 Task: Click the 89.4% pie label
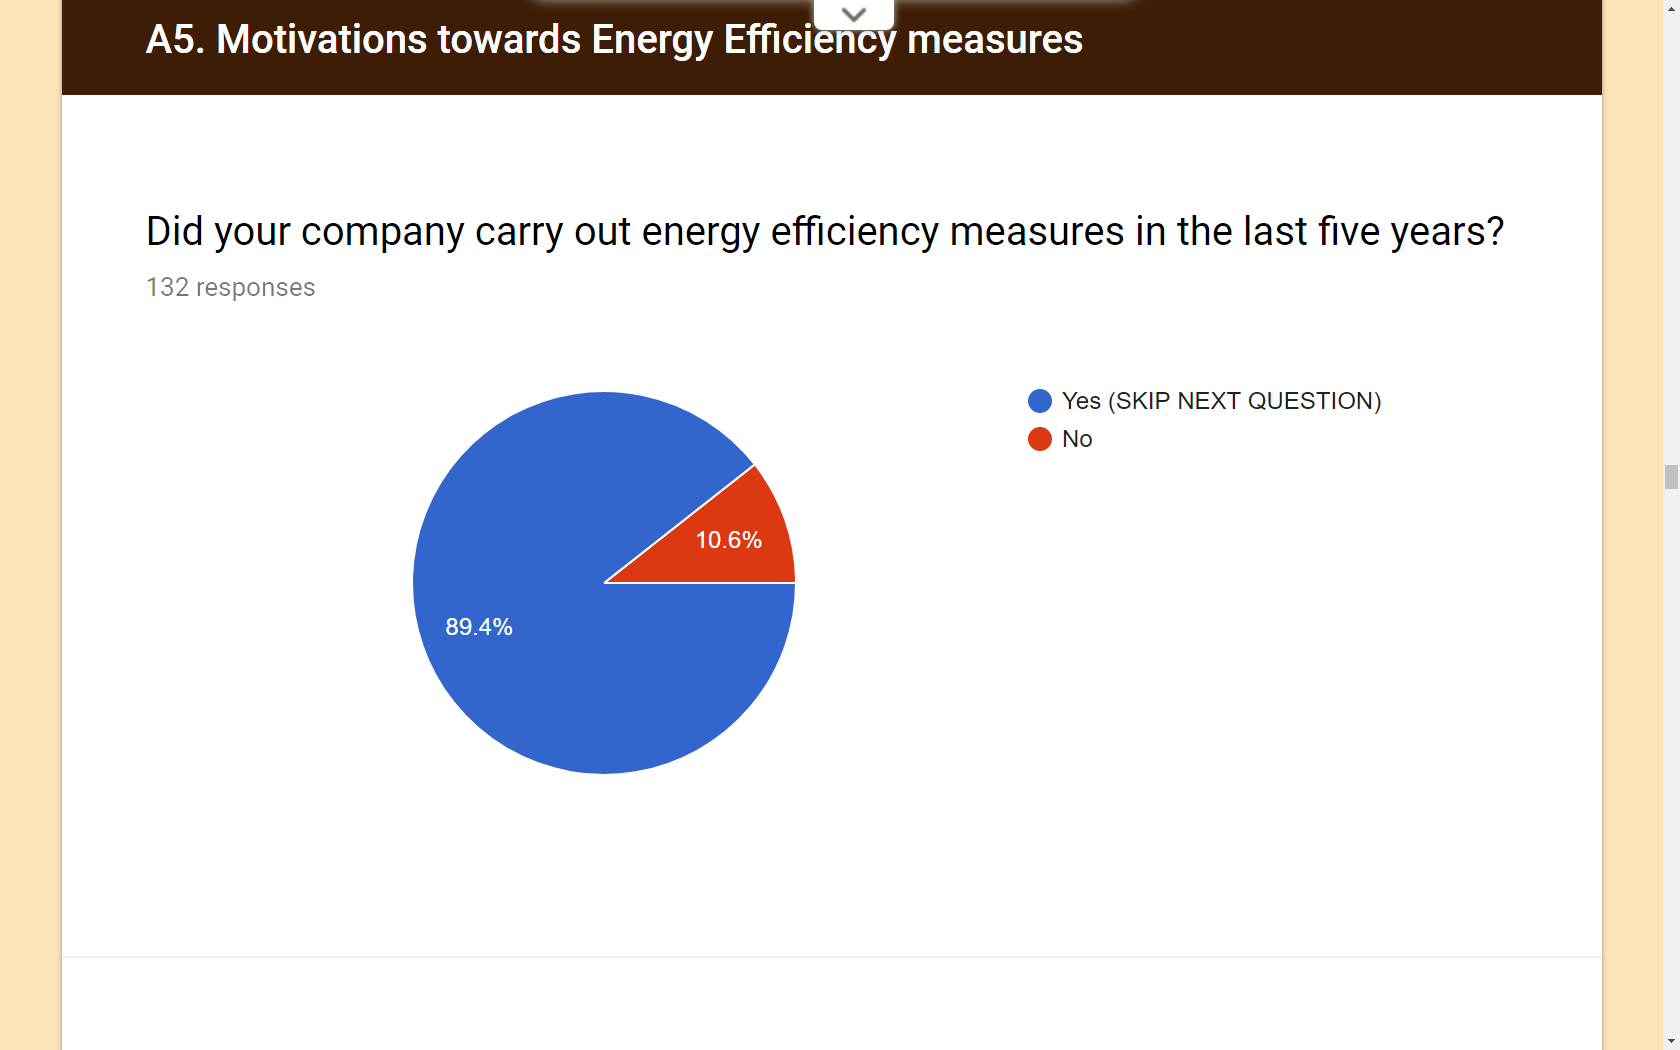(x=478, y=627)
